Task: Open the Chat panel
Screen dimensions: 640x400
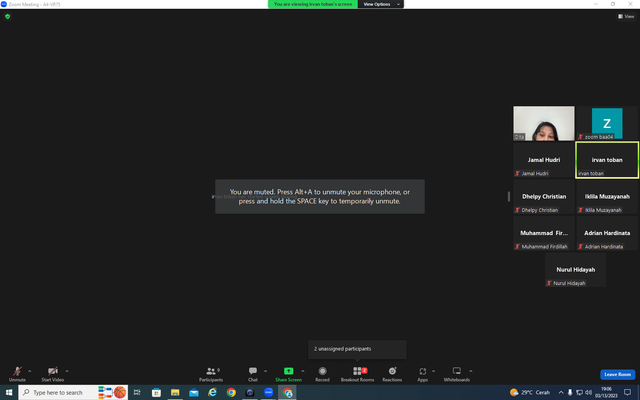Action: tap(253, 373)
